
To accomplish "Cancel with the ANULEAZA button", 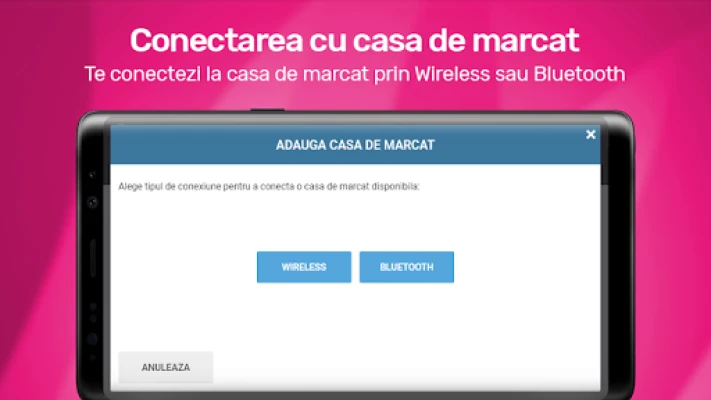I will pos(166,367).
